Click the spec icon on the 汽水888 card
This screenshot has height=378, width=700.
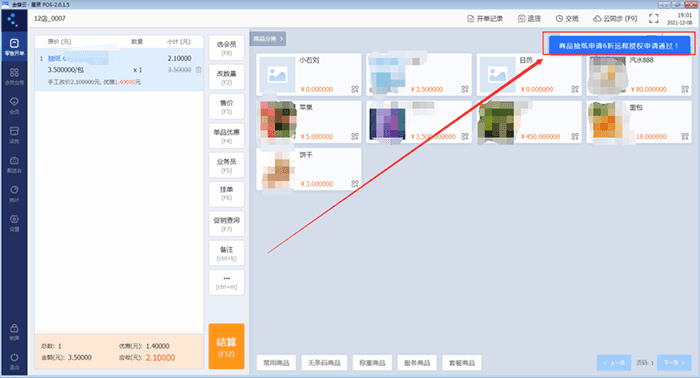(x=685, y=89)
